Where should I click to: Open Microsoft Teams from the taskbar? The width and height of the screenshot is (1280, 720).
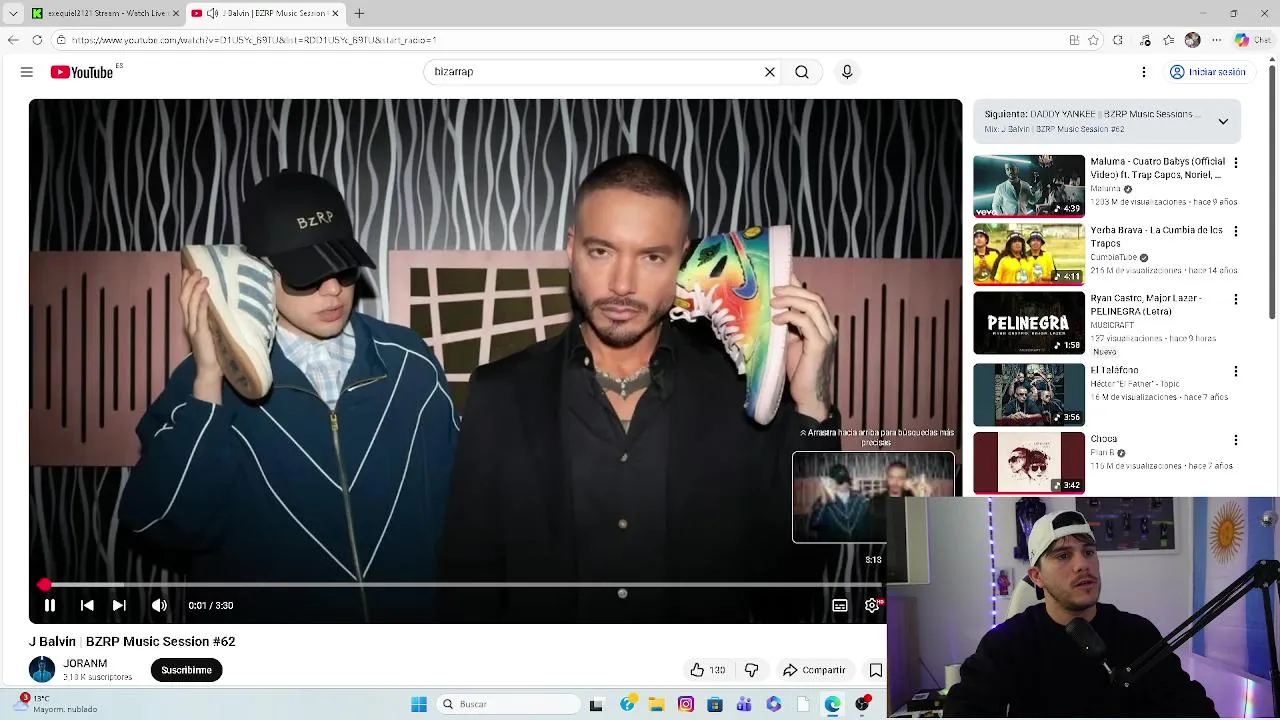click(744, 704)
